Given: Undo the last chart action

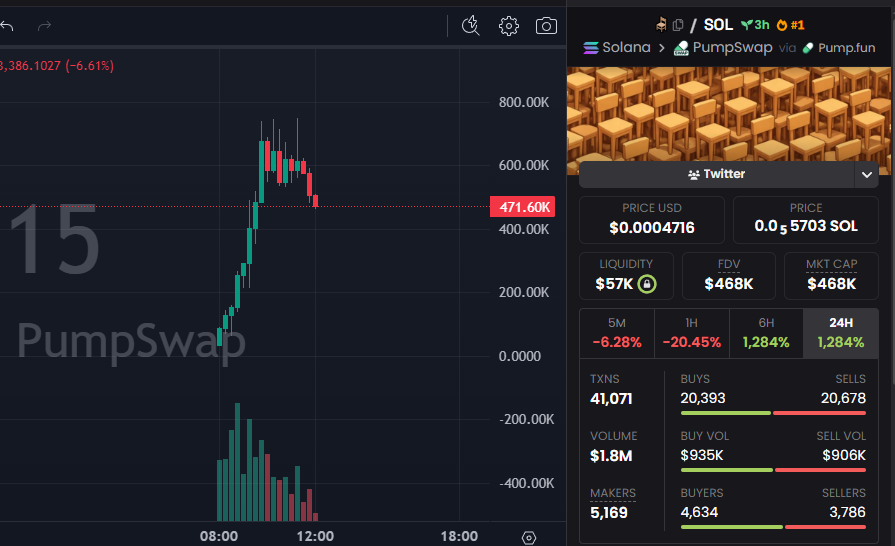Looking at the screenshot, I should pyautogui.click(x=7, y=26).
